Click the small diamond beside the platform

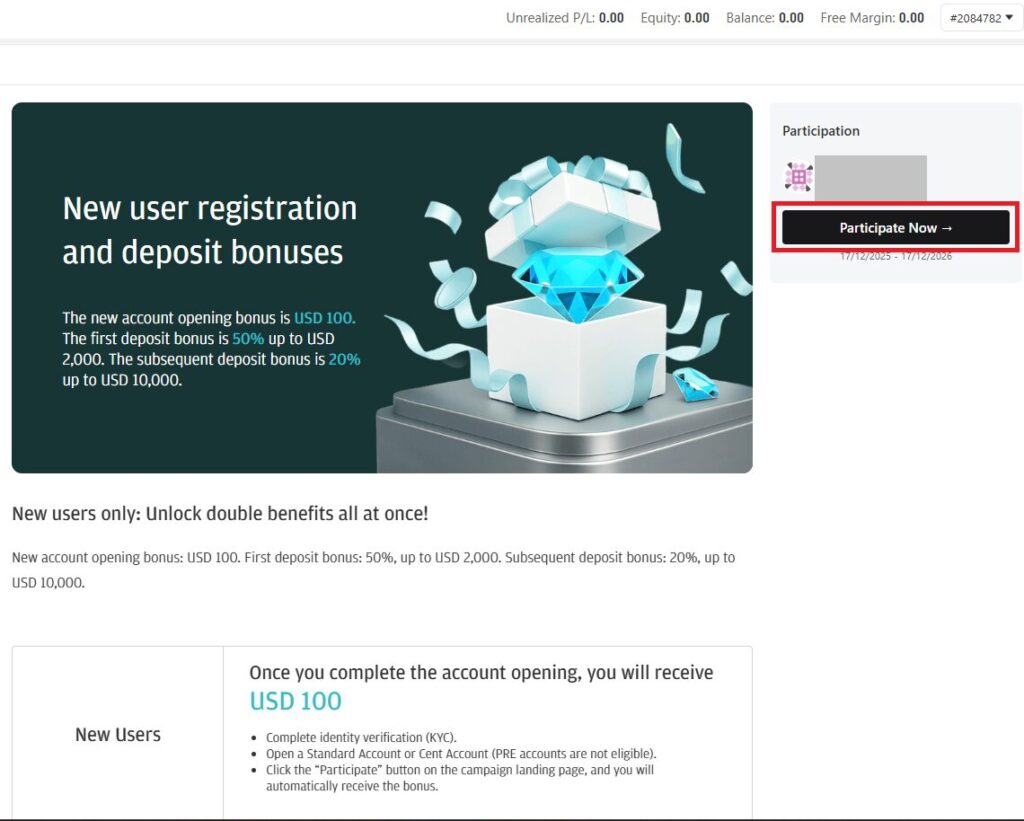(695, 384)
